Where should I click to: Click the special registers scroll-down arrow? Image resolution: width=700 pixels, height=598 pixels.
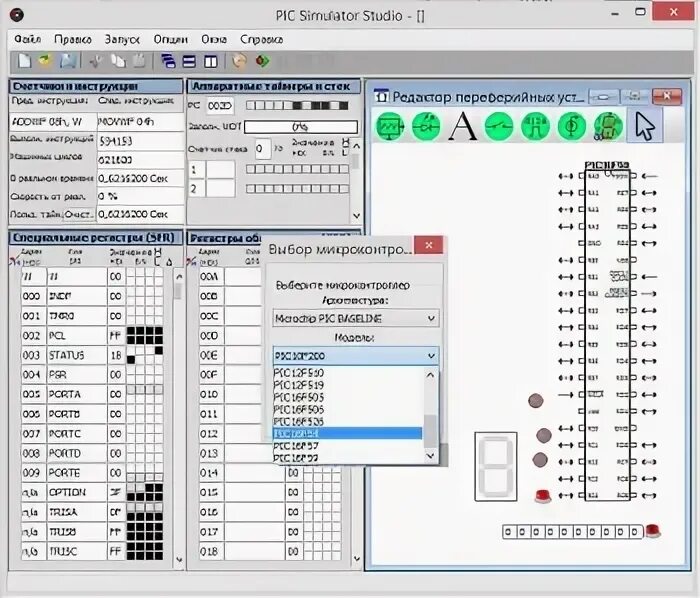point(179,559)
